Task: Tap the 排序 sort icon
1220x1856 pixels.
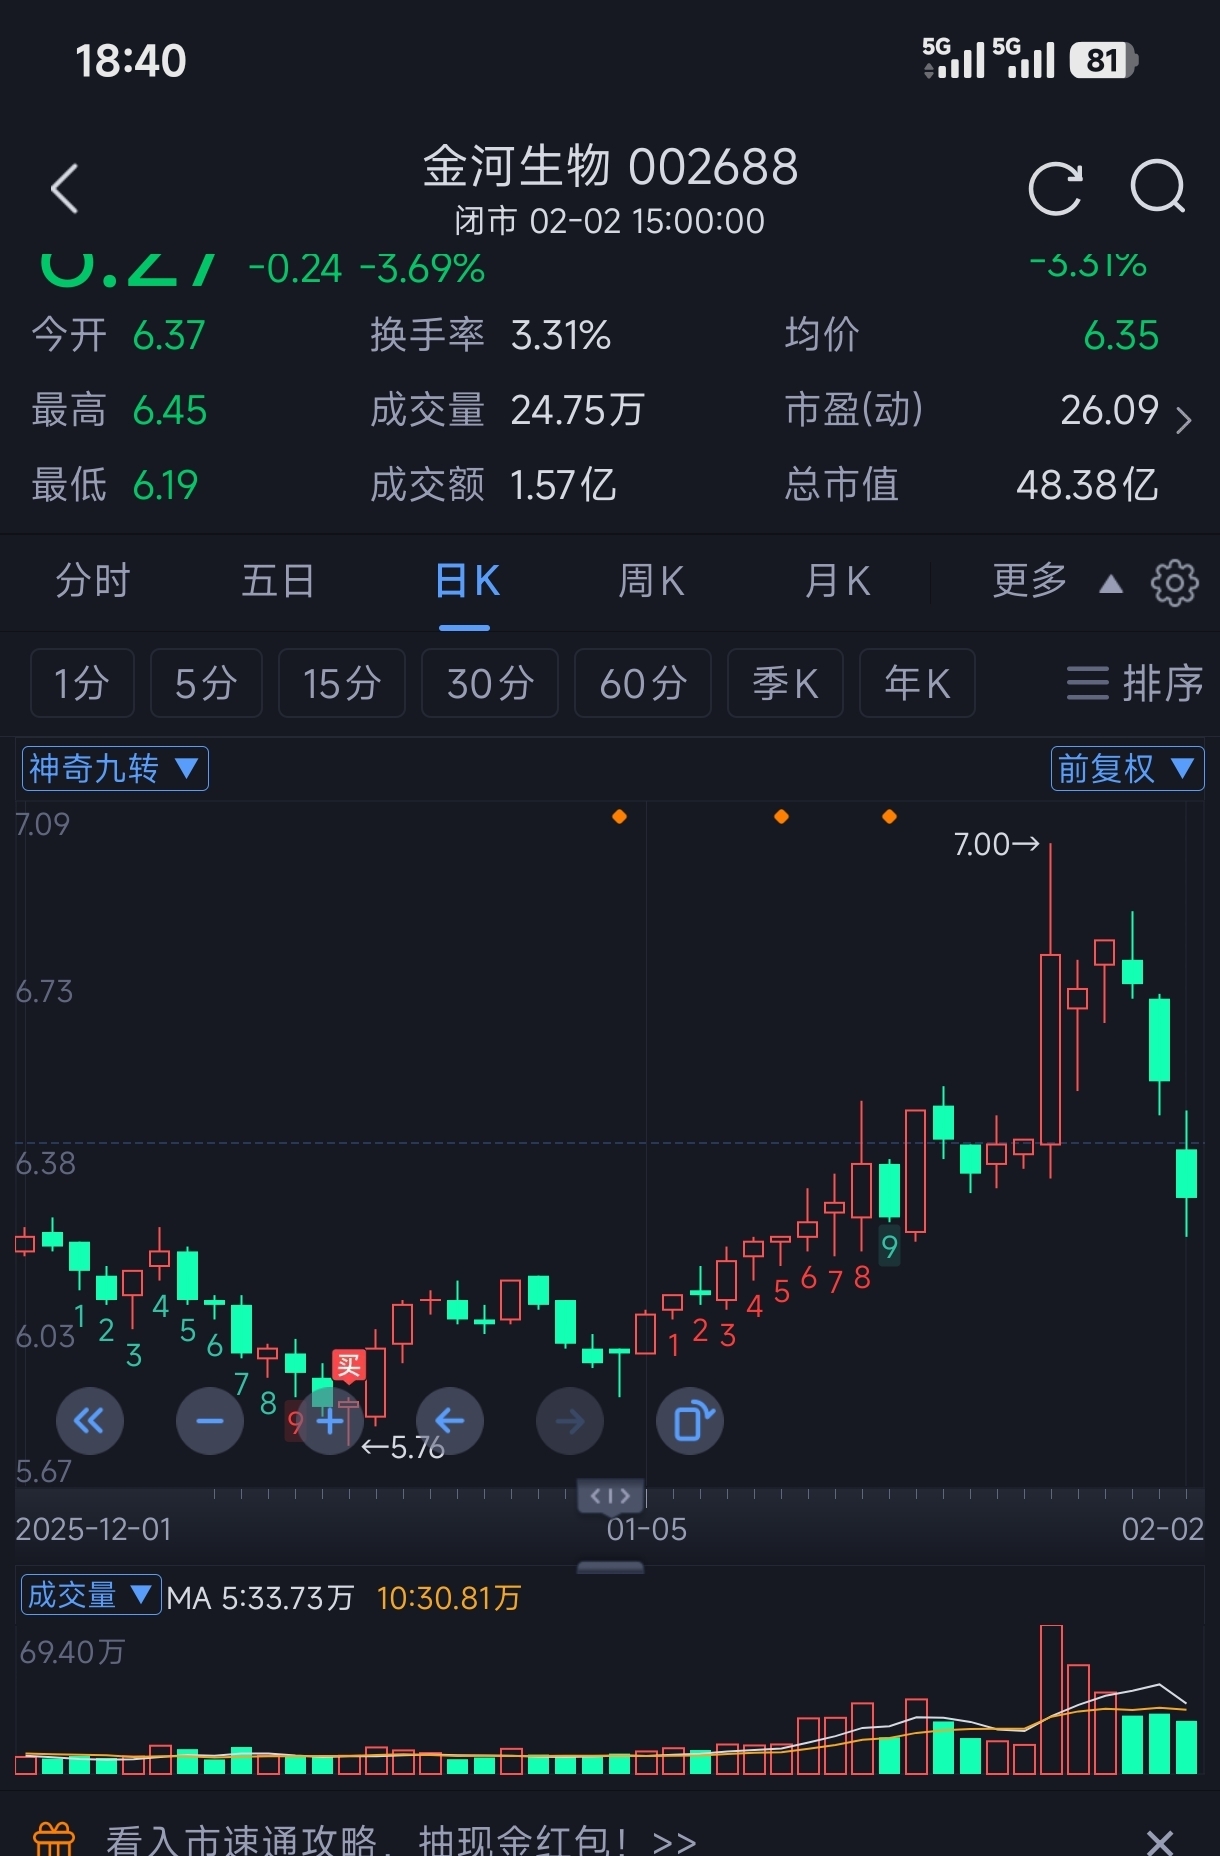Action: 1134,684
